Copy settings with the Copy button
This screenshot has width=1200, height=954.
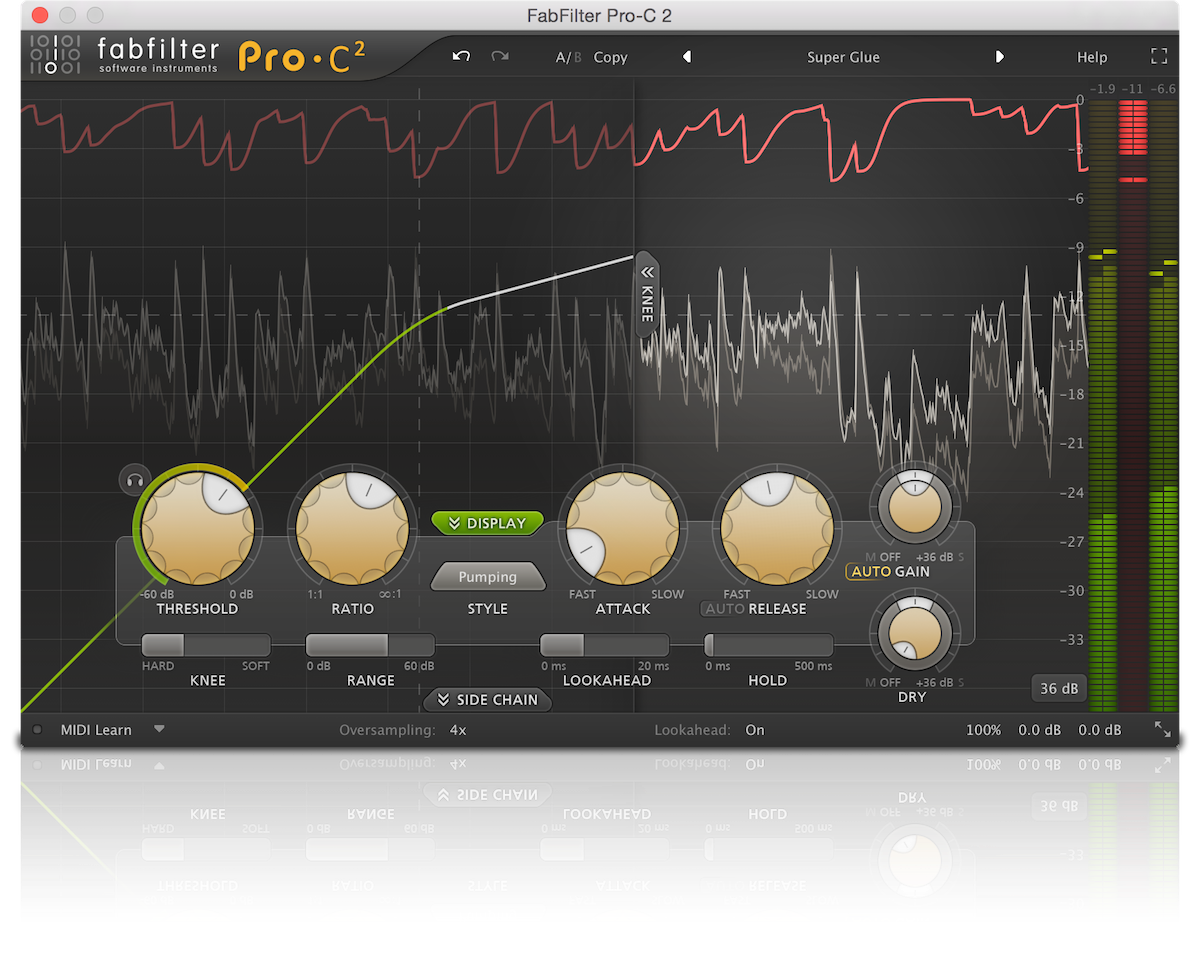coord(610,57)
